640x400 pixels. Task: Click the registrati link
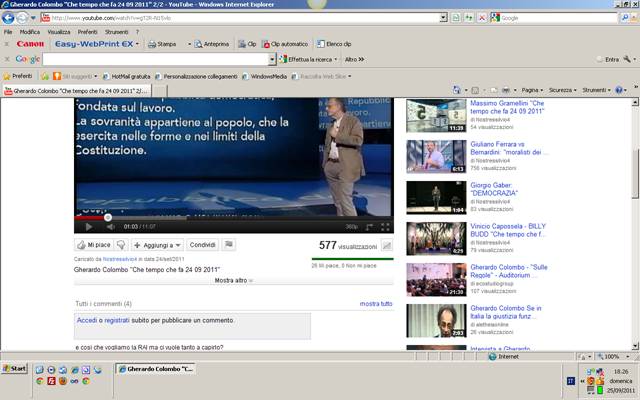pos(117,320)
